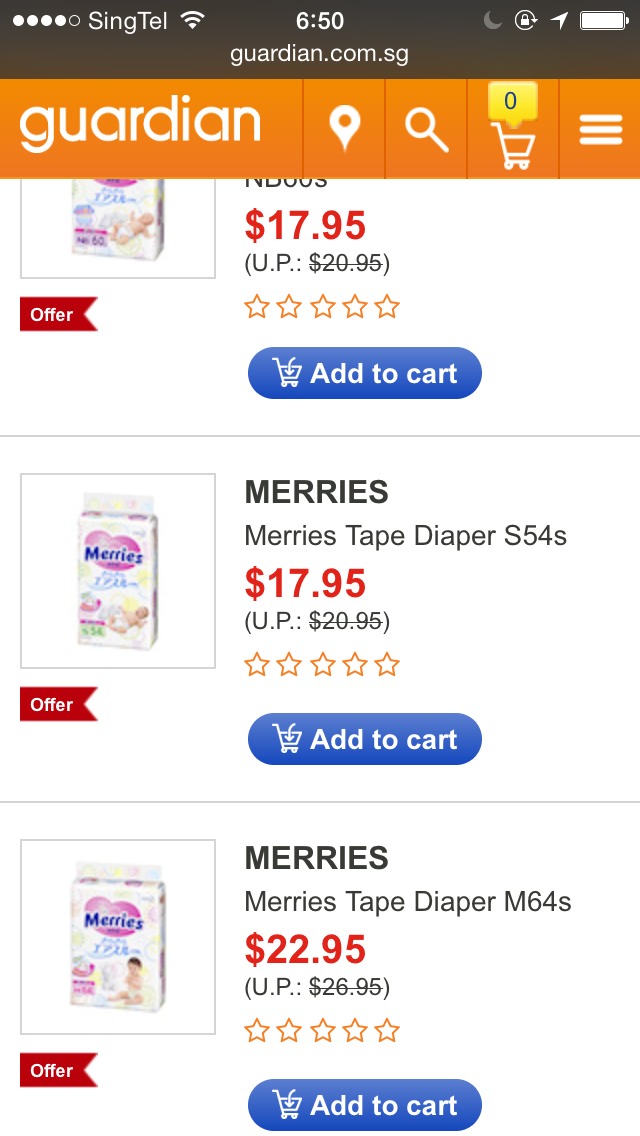This screenshot has width=640, height=1136.
Task: Add Merries Tape Diaper S54s to cart
Action: coord(365,739)
